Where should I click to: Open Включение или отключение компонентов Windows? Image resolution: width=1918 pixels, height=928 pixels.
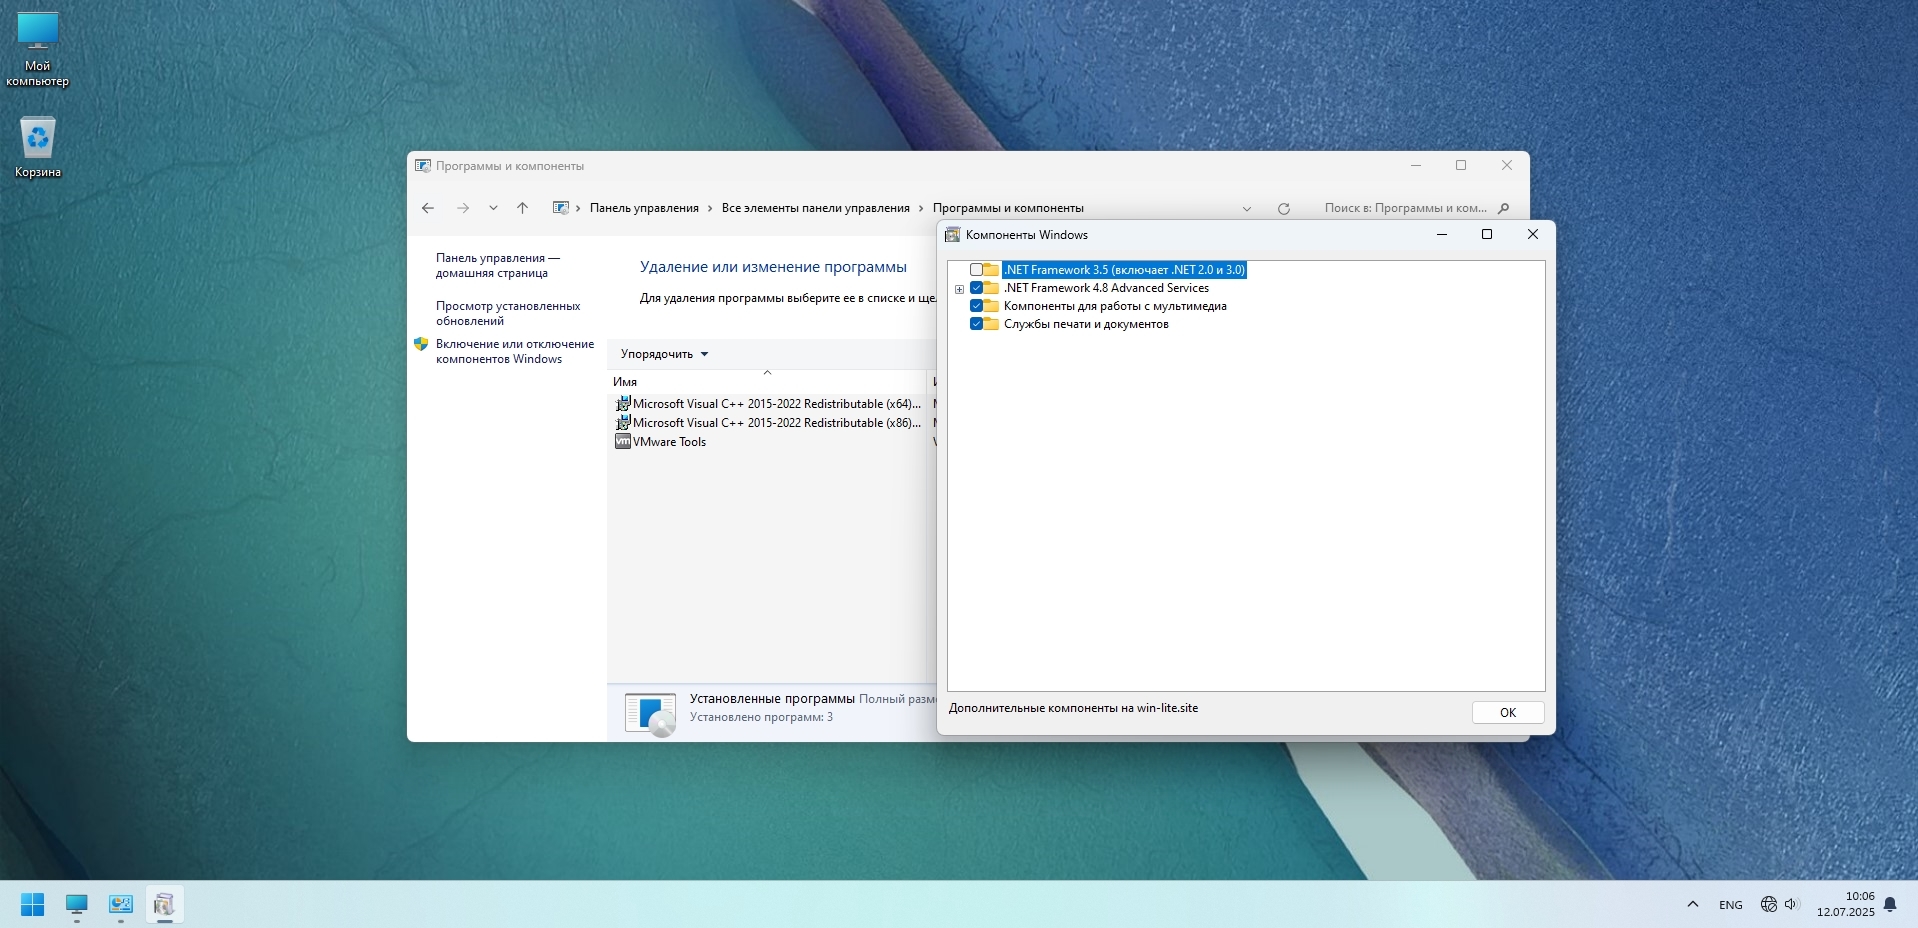(x=515, y=351)
